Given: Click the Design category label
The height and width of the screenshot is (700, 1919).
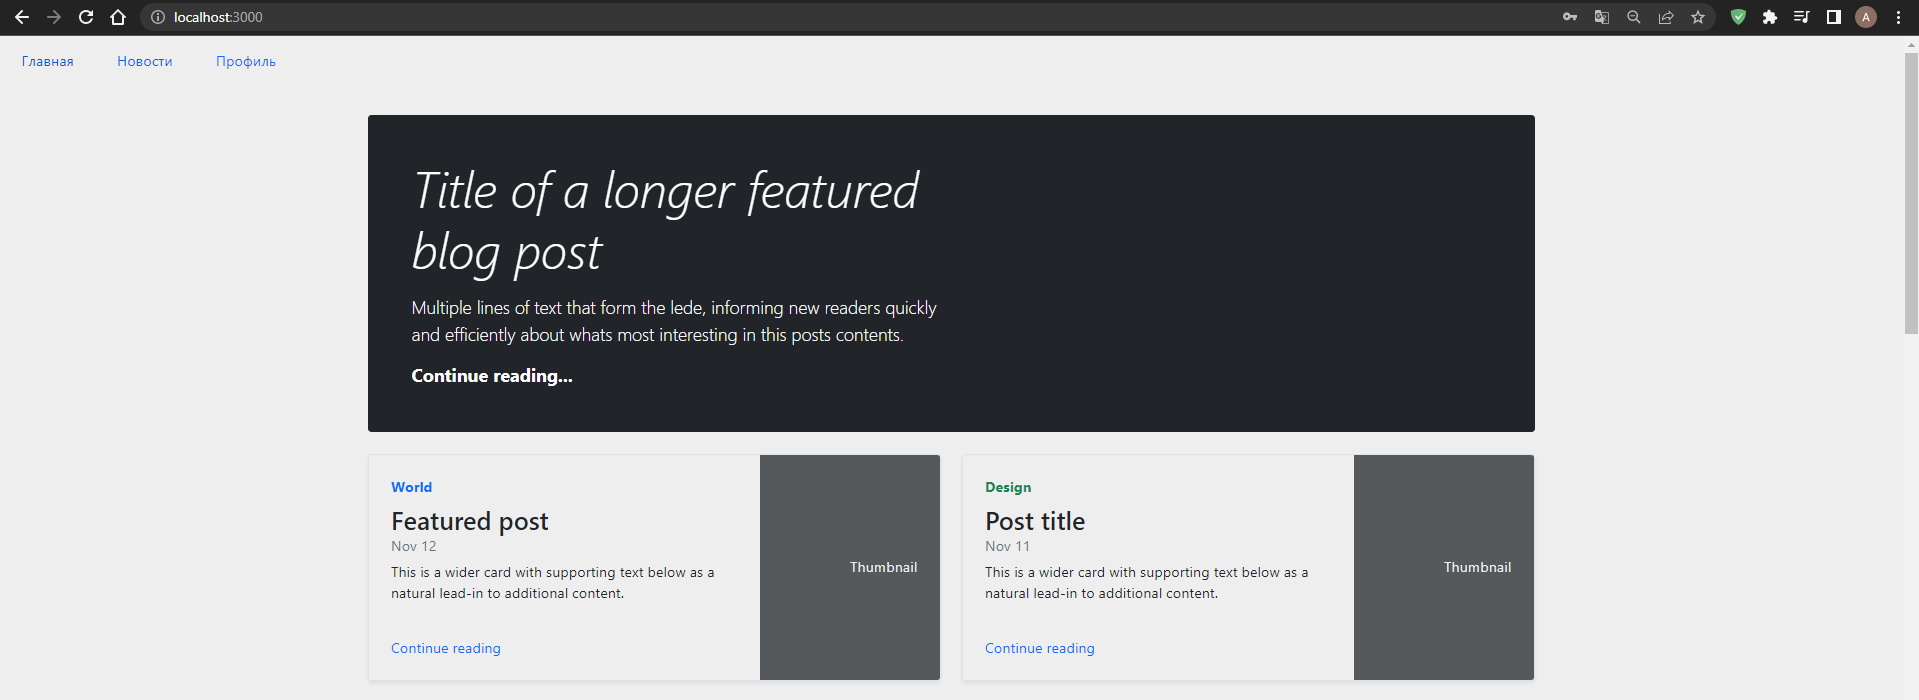Looking at the screenshot, I should (1008, 487).
